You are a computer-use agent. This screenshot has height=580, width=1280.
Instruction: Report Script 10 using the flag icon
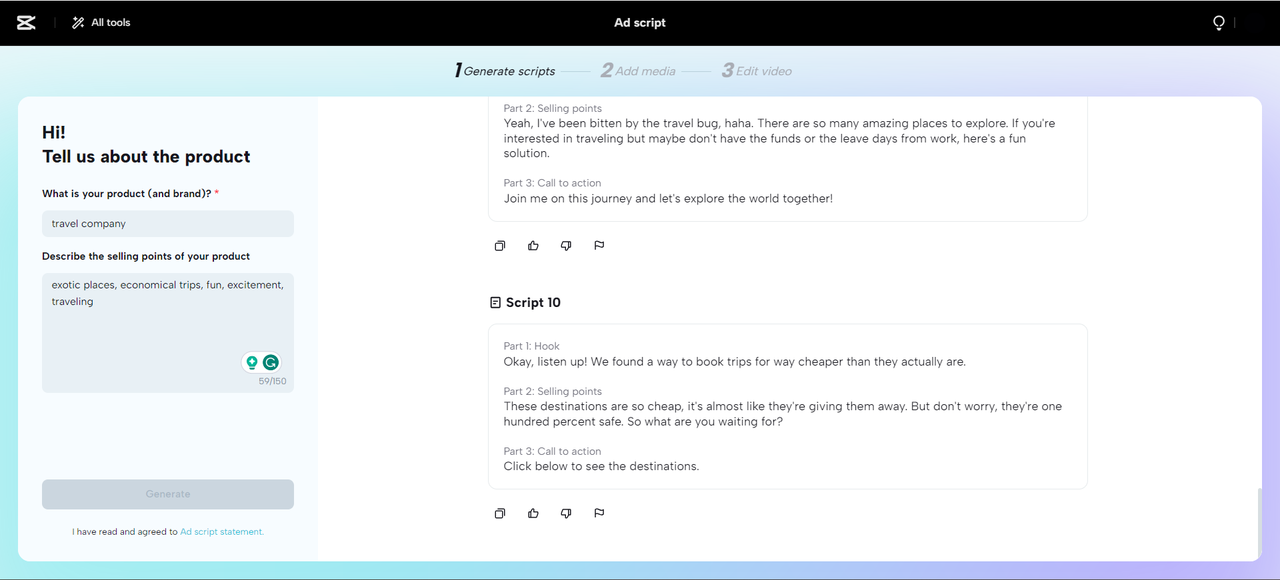[x=599, y=513]
